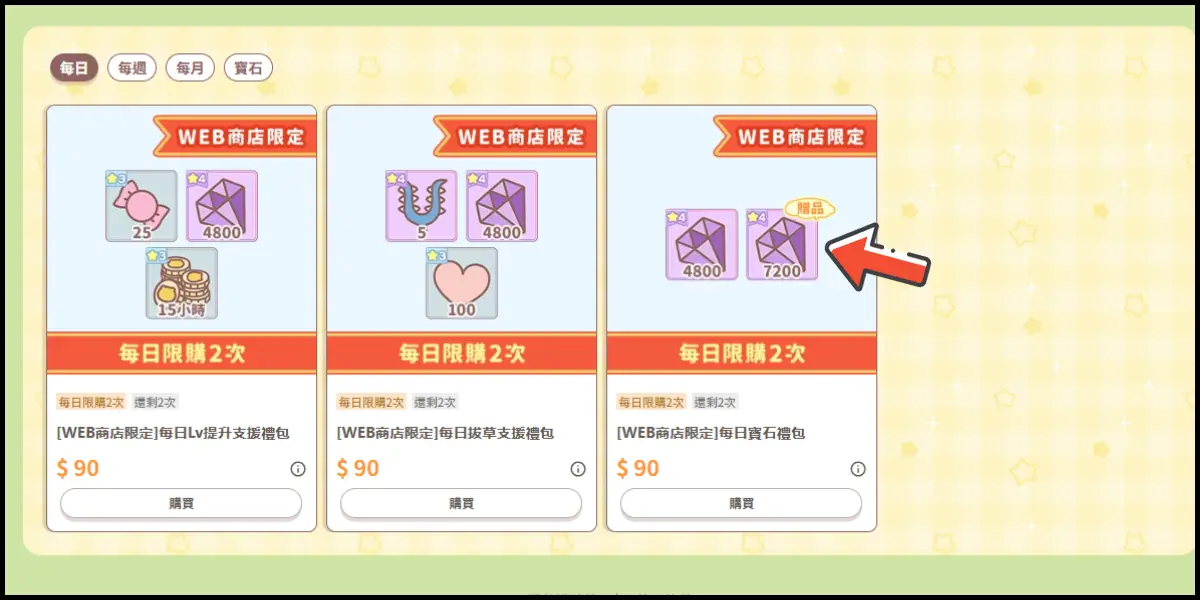
Task: Open info icon for 每日寶石禮包
Action: (858, 469)
